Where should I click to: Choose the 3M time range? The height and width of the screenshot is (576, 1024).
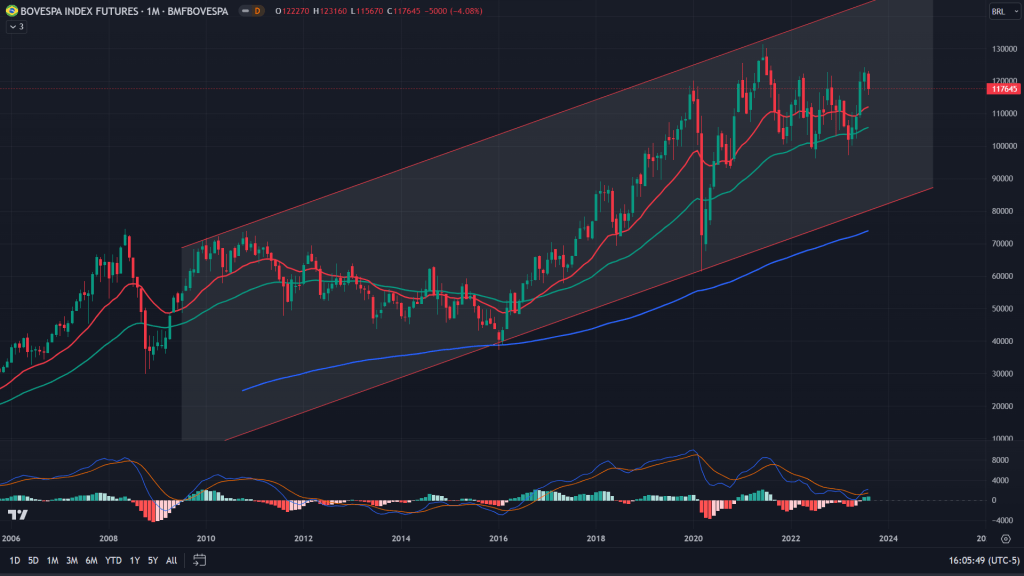point(72,560)
